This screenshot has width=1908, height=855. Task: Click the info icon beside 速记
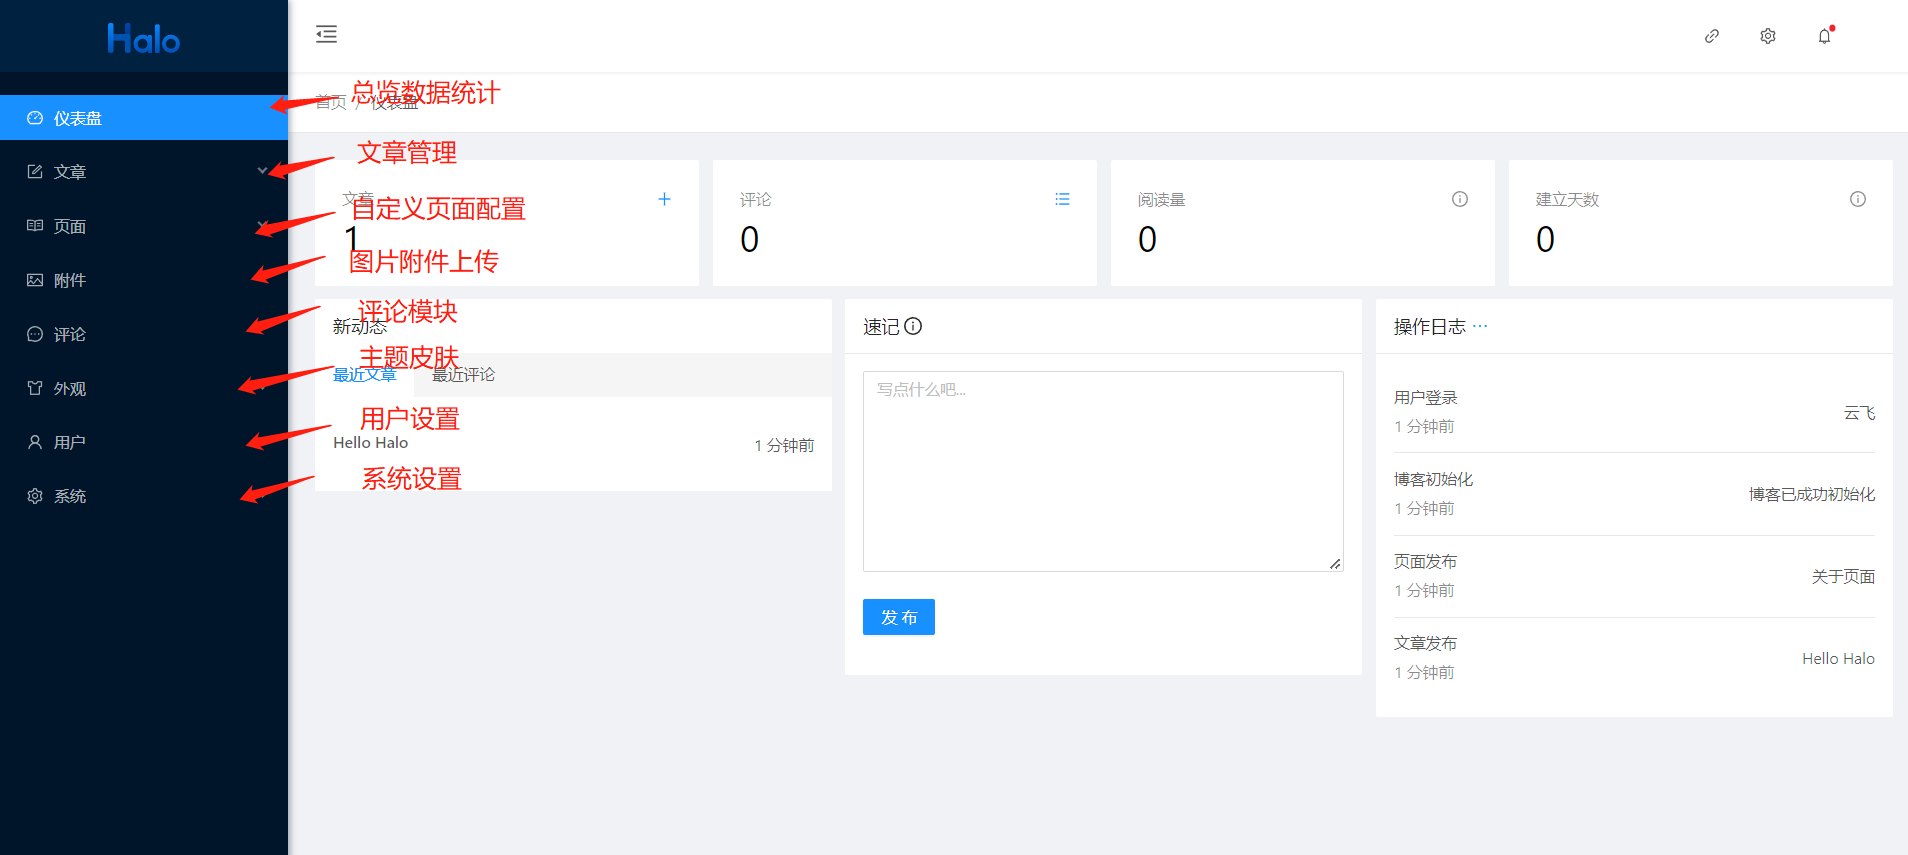coord(913,326)
